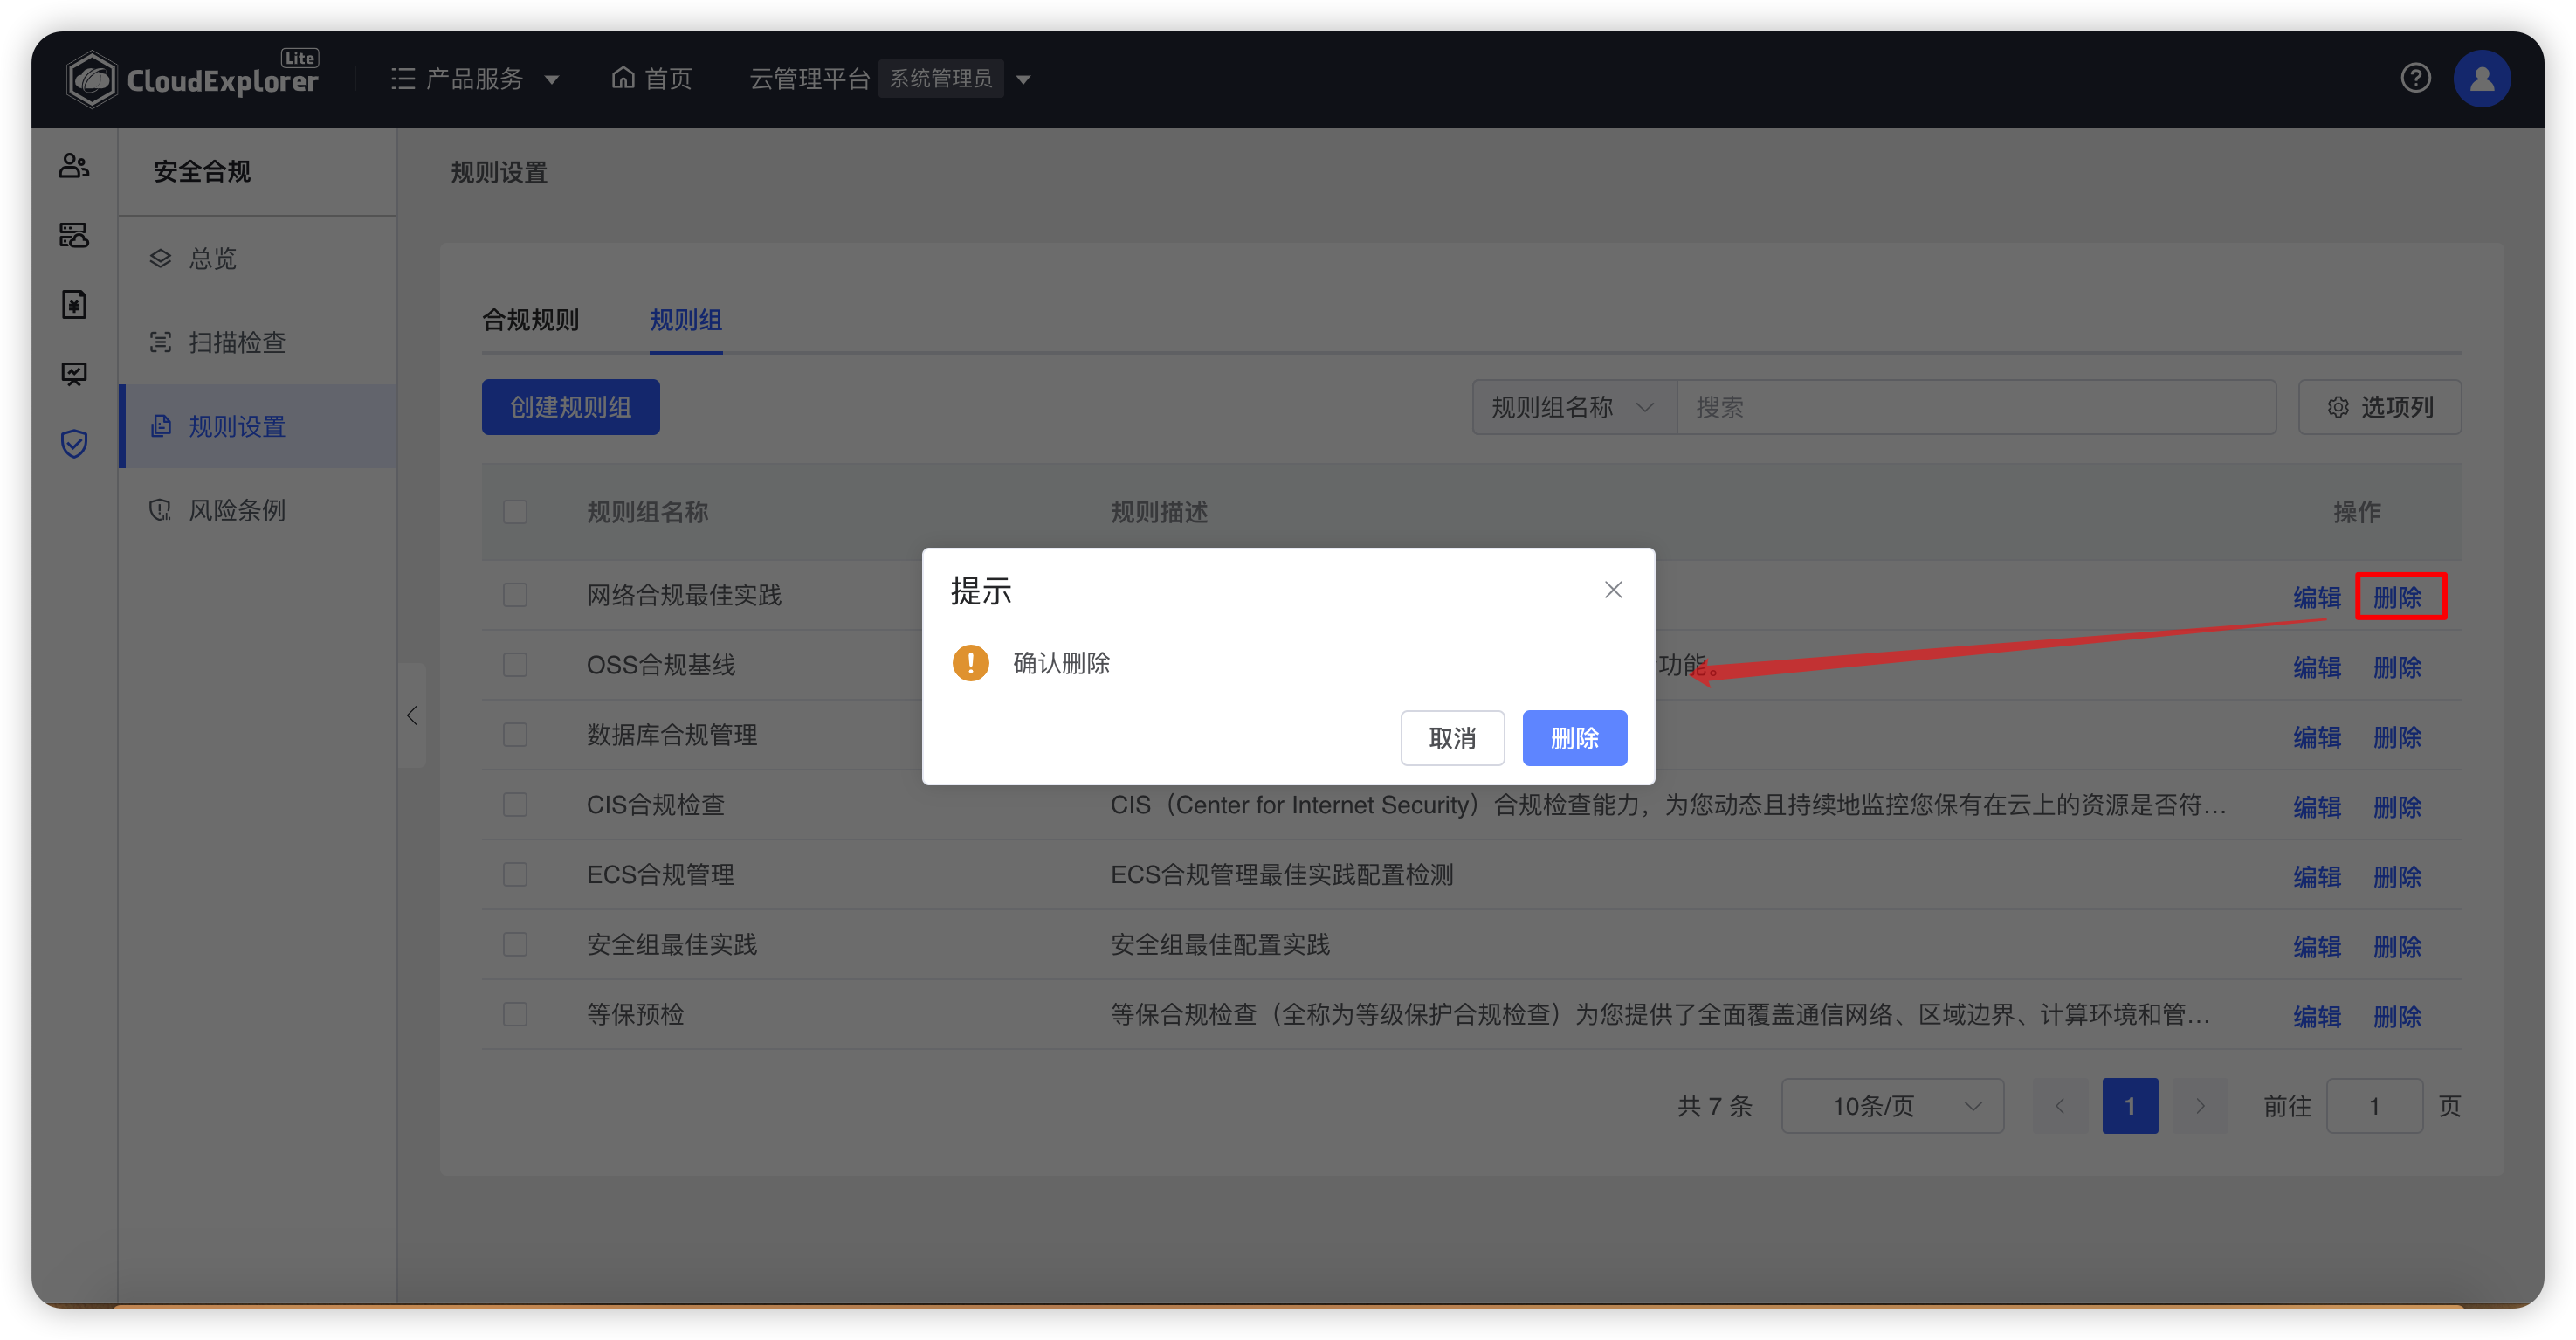This screenshot has width=2576, height=1340.
Task: Open 风险条例 in the sidebar menu
Action: (x=258, y=511)
